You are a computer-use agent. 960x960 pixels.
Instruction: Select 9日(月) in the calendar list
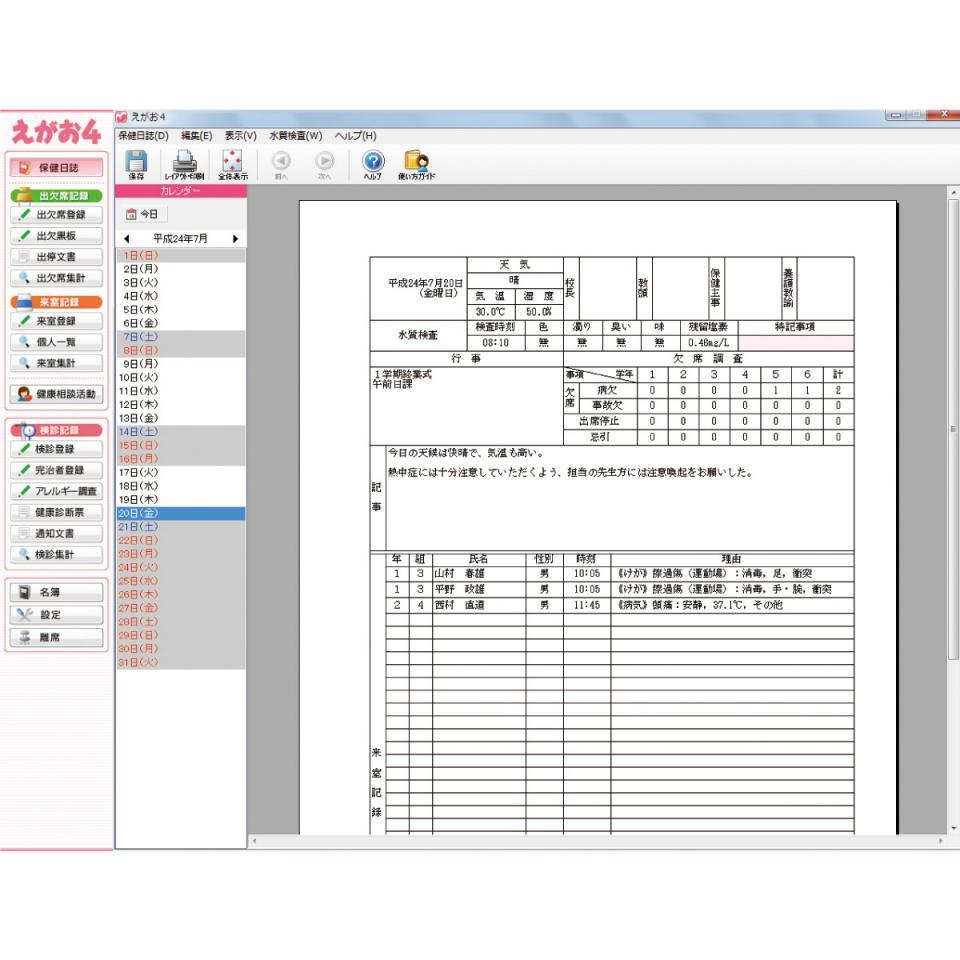tap(133, 365)
